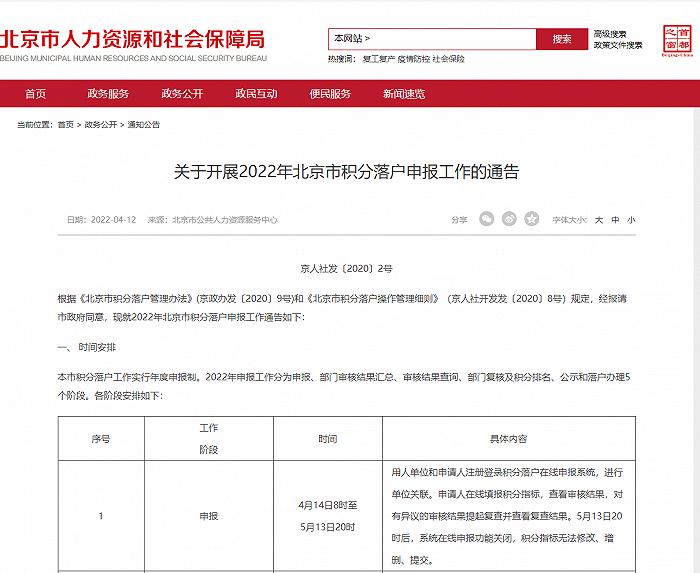Click the bureau's 北京市人力资源和社会保障局 logo
Viewport: 700px width, 573px height.
coord(134,43)
